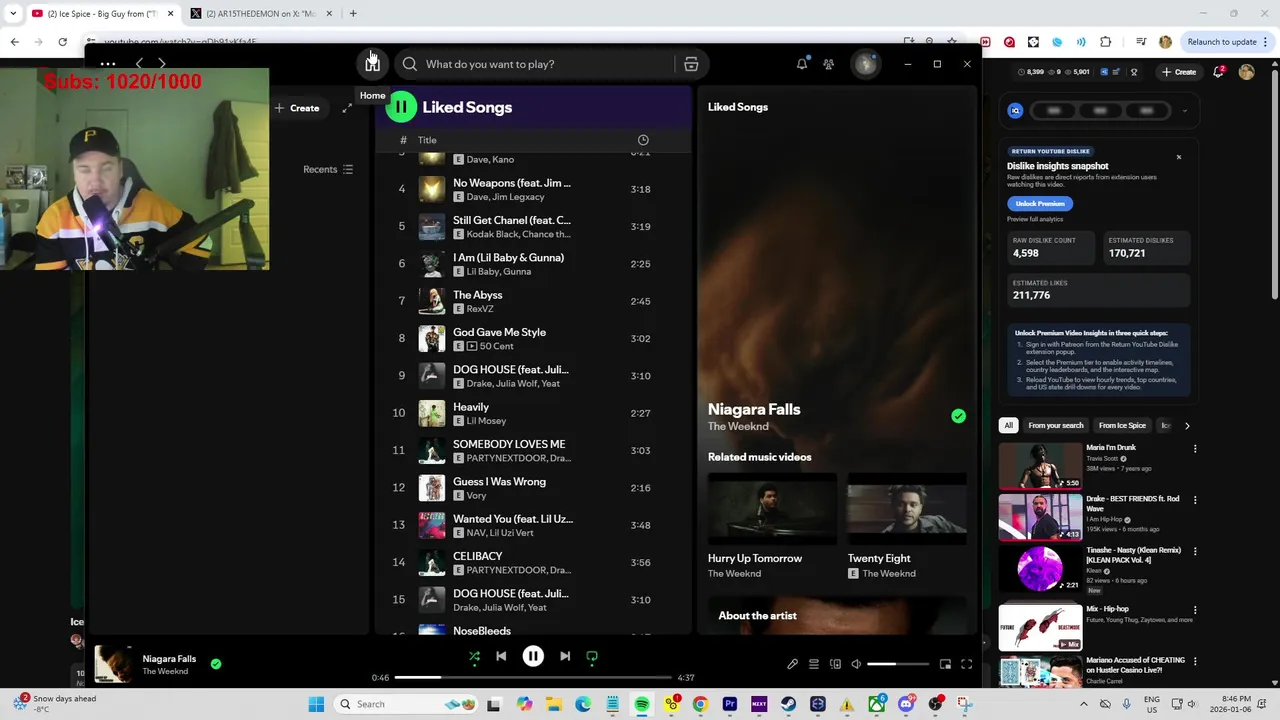Open options for Maria I'm Drunk video

[x=1195, y=449]
